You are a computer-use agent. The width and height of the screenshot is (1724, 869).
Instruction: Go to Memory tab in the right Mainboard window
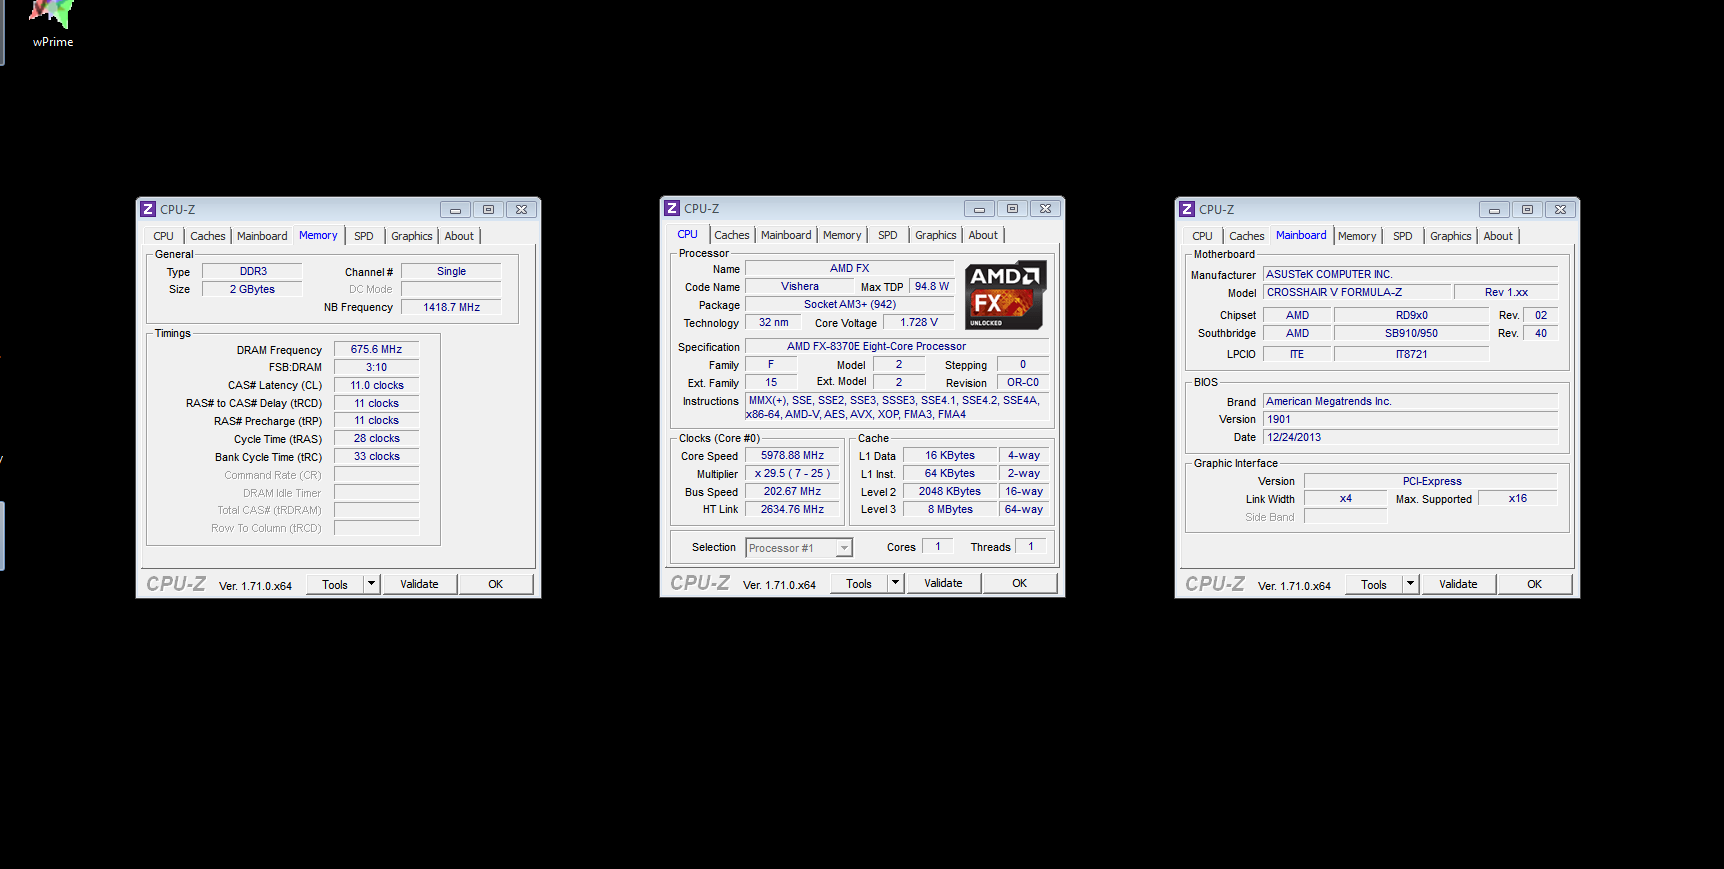[1357, 236]
